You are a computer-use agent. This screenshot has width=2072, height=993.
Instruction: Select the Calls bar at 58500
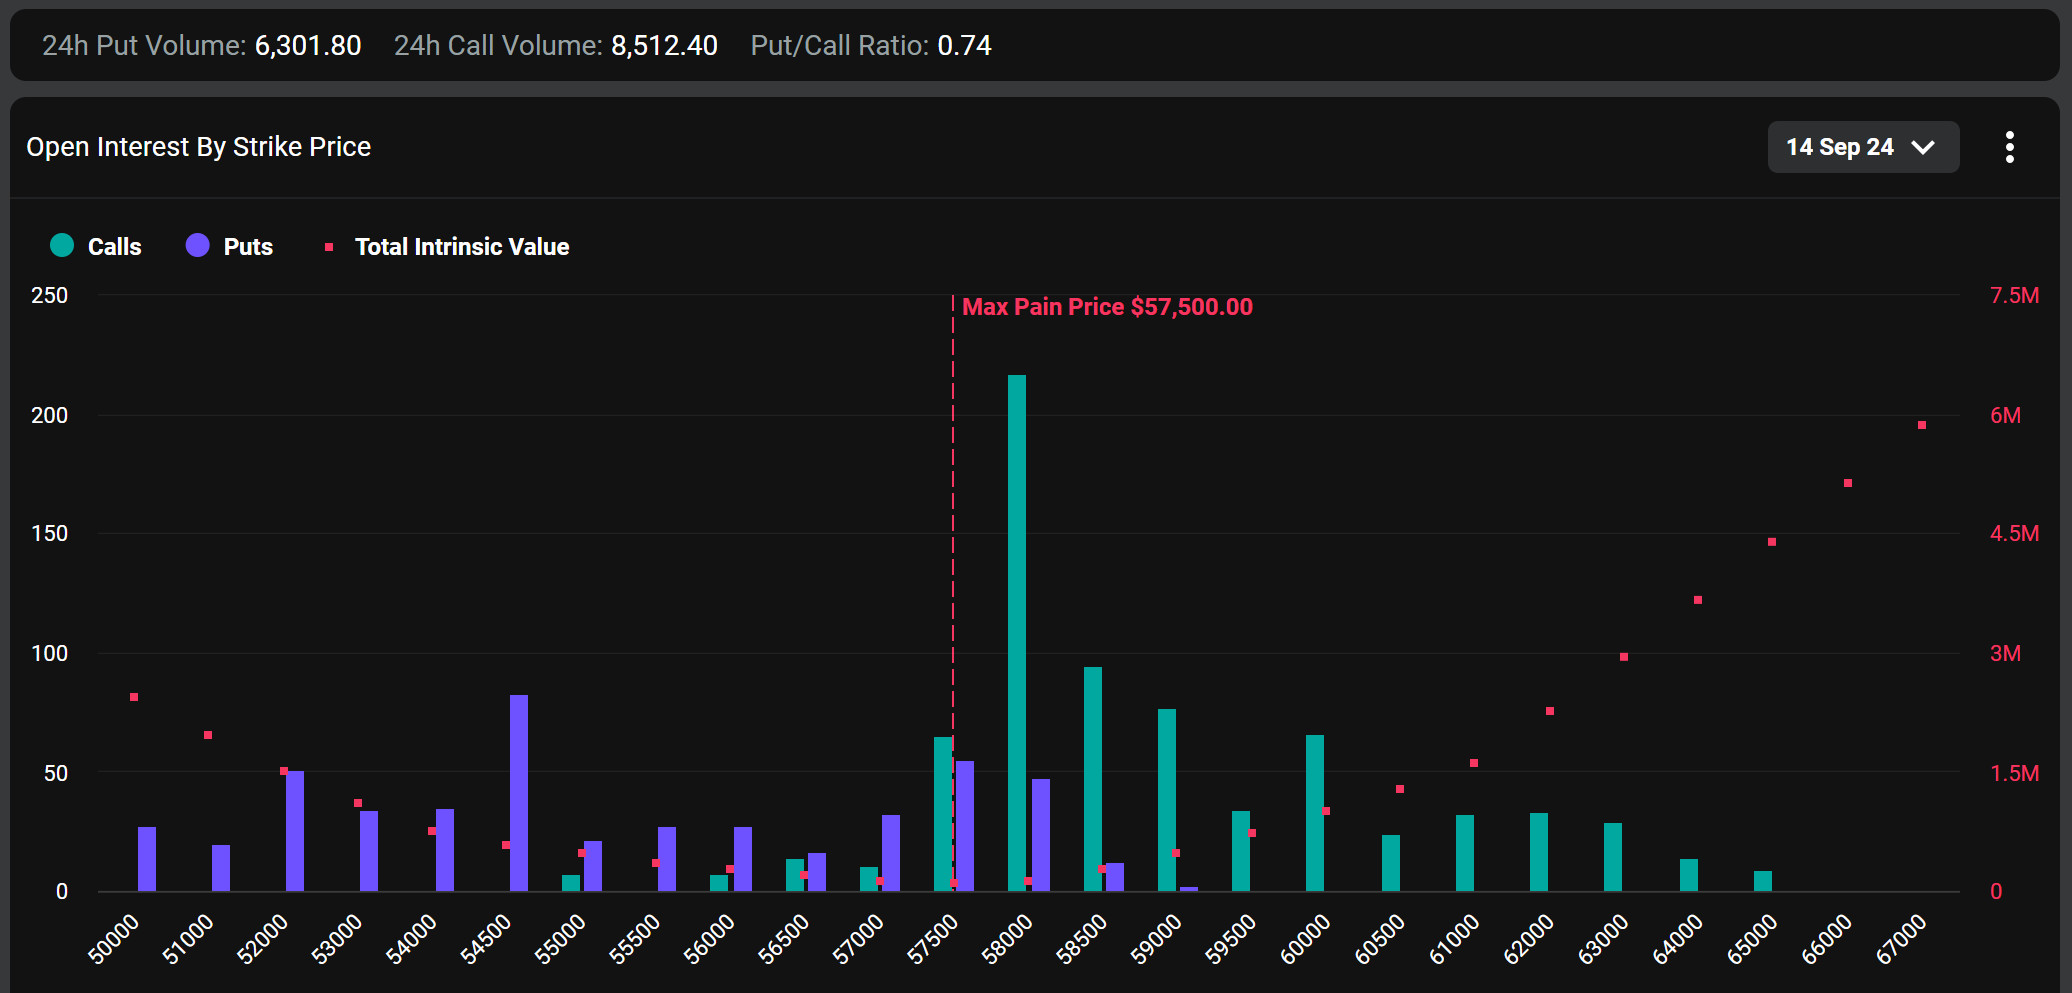click(1093, 779)
